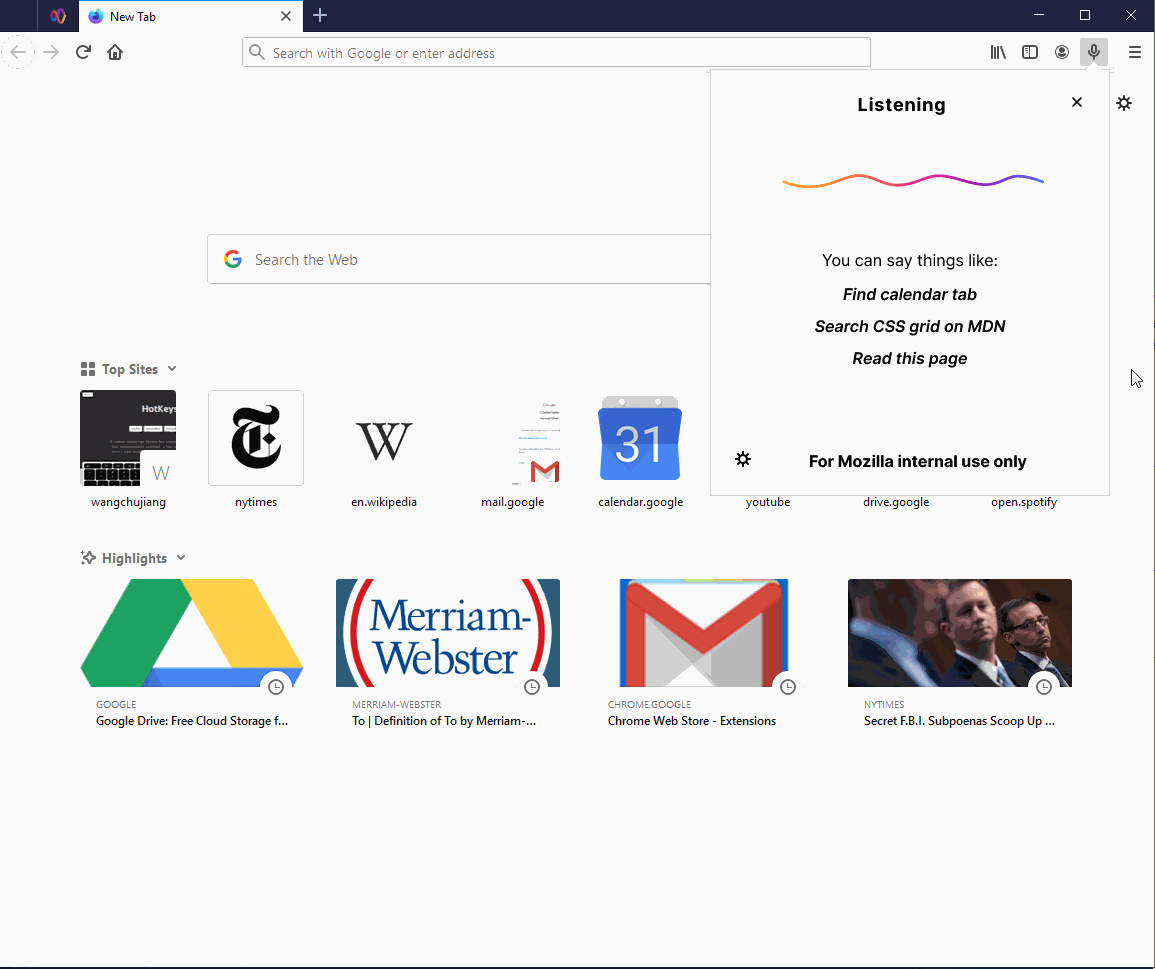The image size is (1155, 969).
Task: Open a new tab with plus button
Action: 320,15
